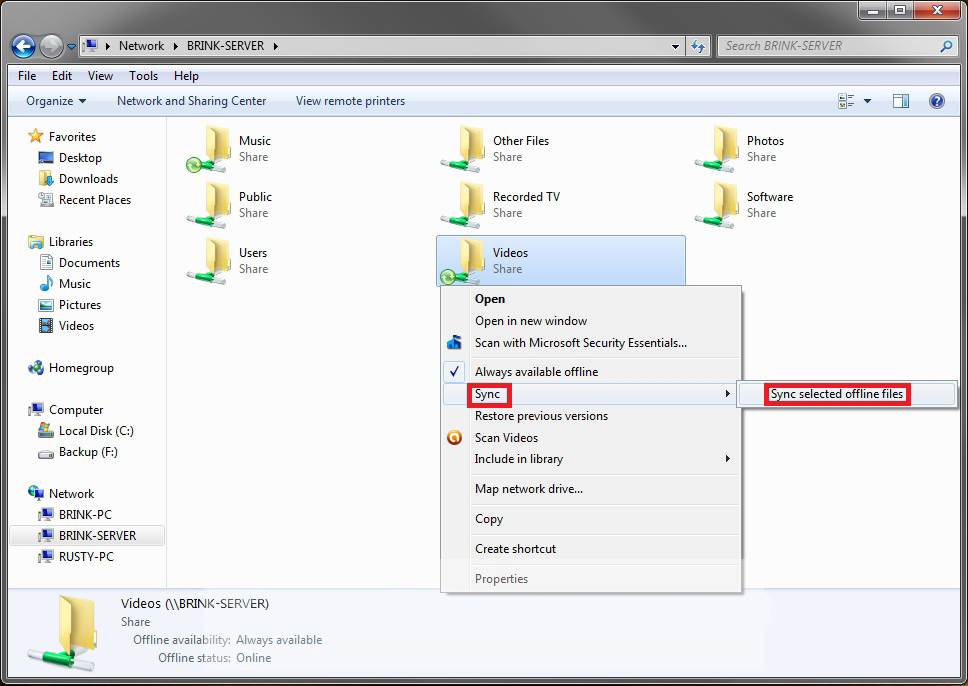This screenshot has width=968, height=686.
Task: Select the Users shared folder icon
Action: click(210, 261)
